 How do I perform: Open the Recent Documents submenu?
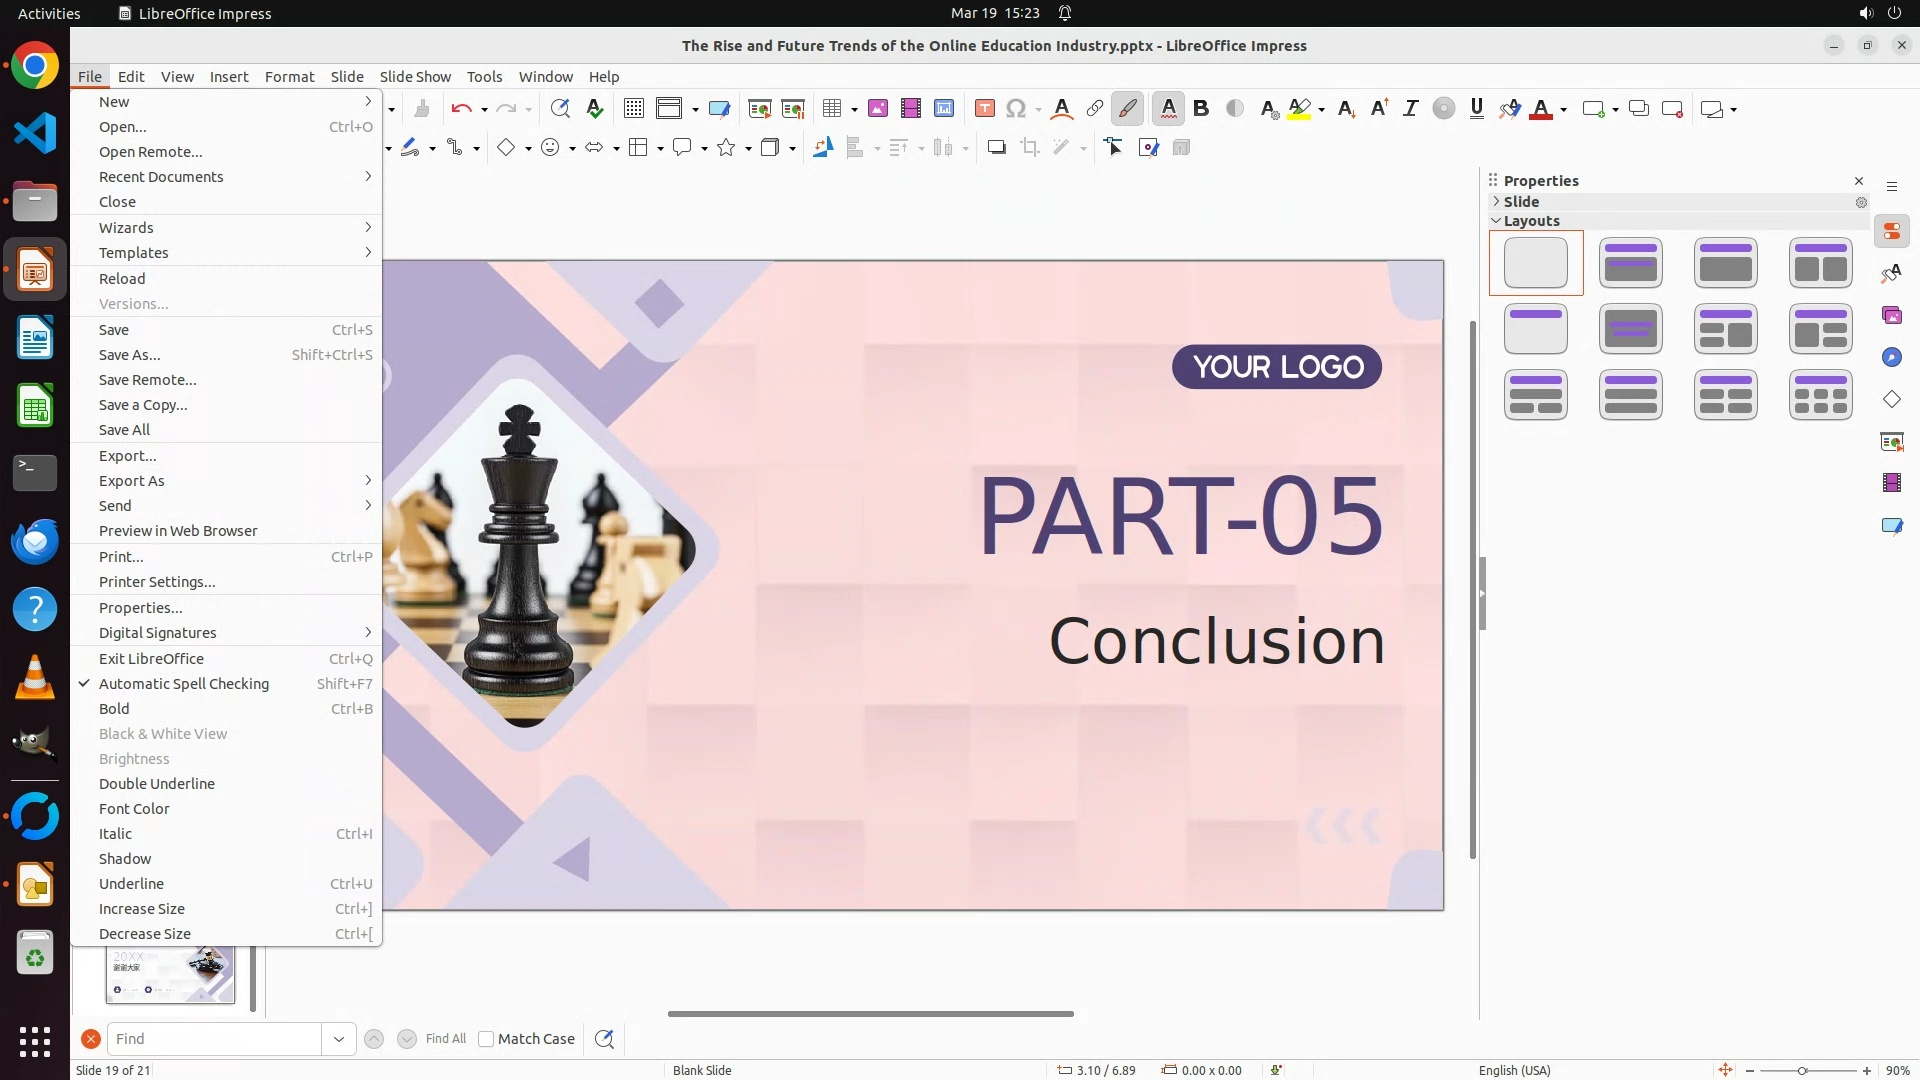161,177
